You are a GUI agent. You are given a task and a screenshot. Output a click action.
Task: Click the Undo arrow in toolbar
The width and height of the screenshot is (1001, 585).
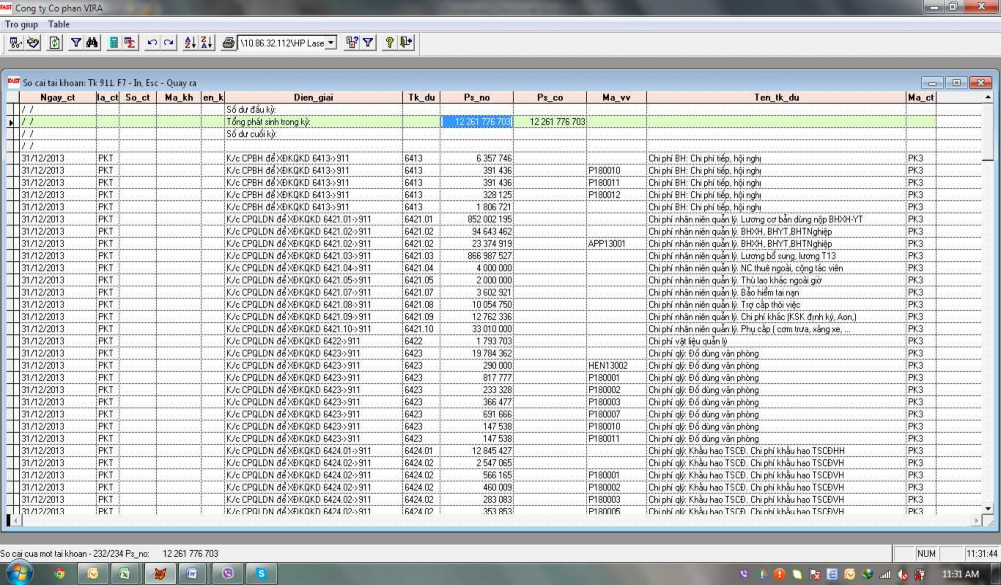pos(152,43)
